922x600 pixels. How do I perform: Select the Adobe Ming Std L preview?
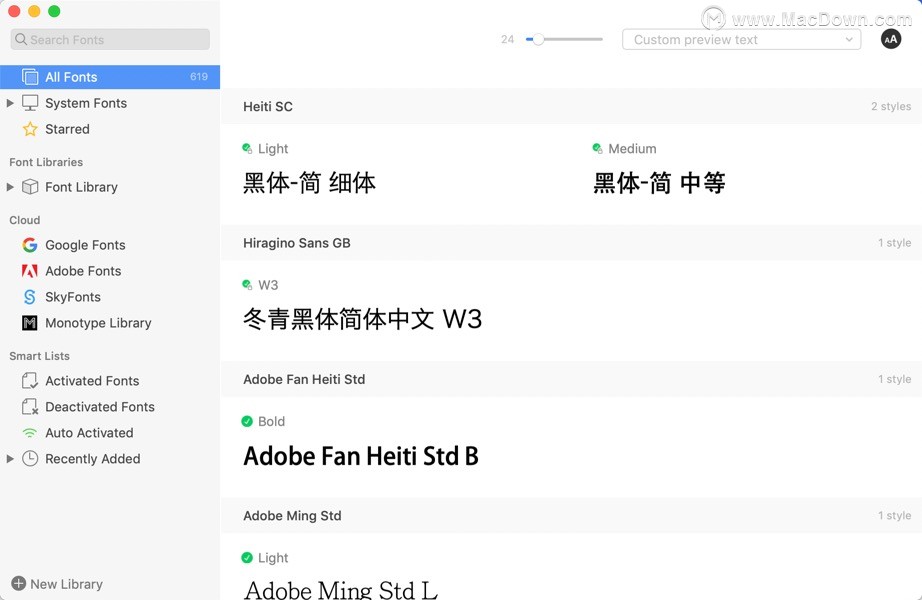tap(341, 589)
